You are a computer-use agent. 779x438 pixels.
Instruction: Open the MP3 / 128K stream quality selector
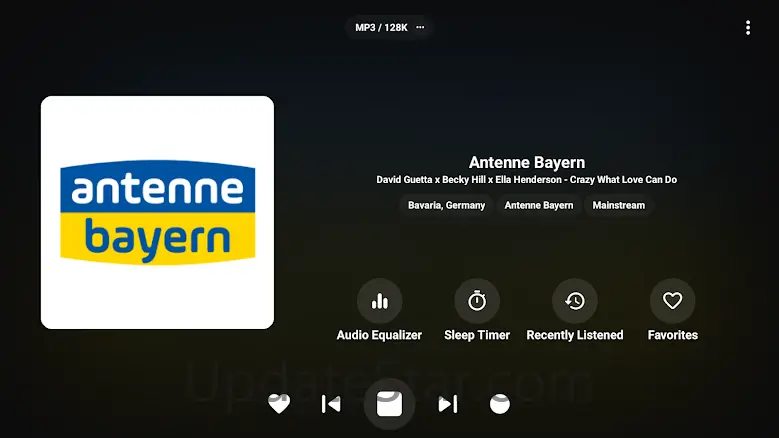pos(390,27)
